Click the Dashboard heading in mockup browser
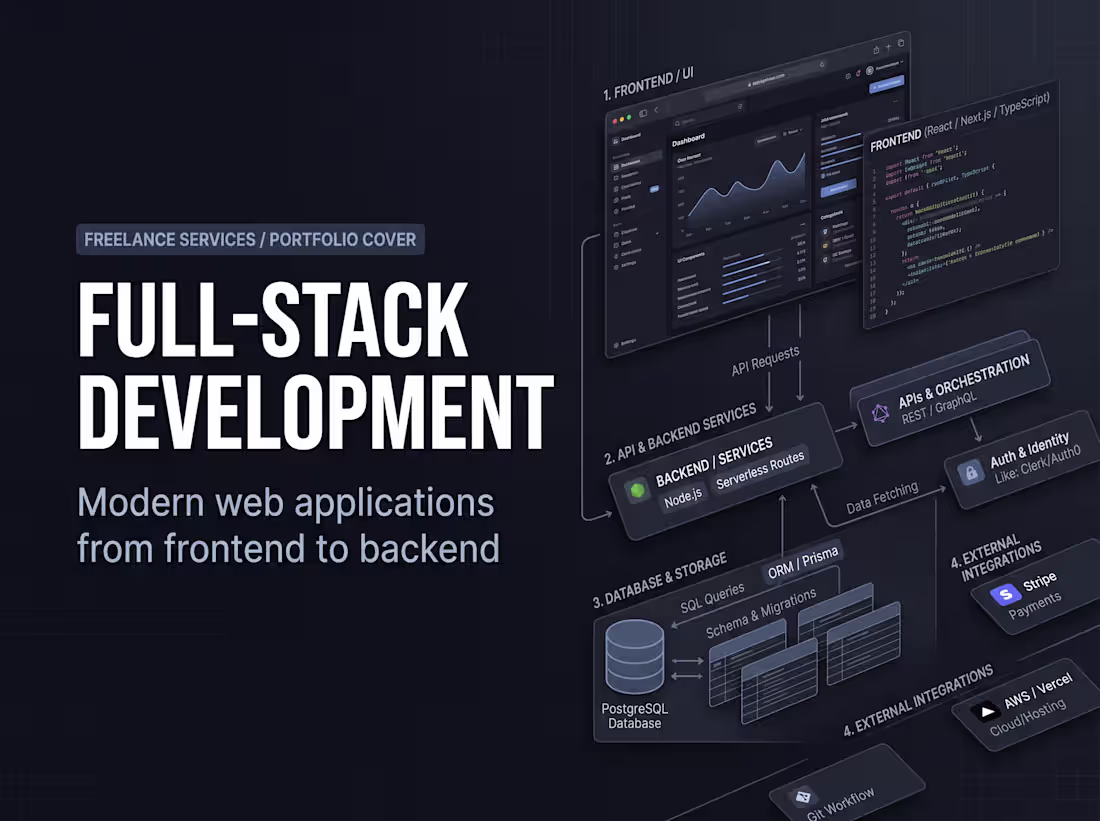The image size is (1100, 821). pyautogui.click(x=688, y=139)
